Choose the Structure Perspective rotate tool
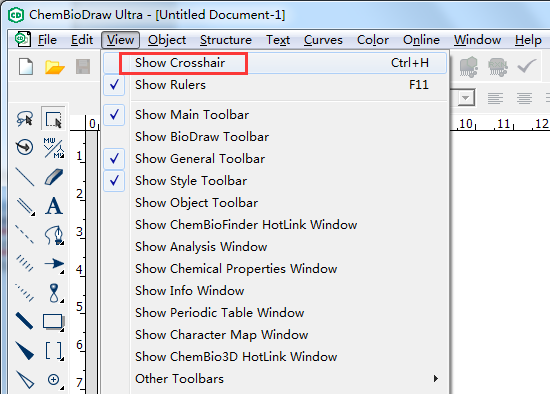Image resolution: width=550 pixels, height=394 pixels. coord(25,147)
